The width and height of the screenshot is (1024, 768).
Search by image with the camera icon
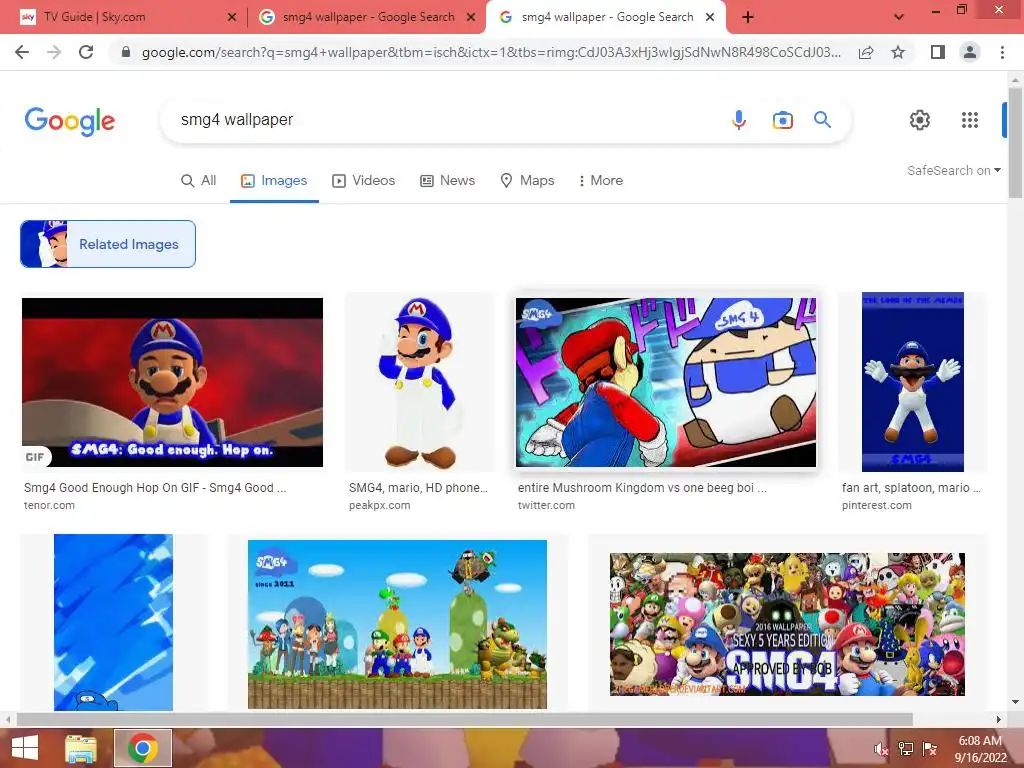(782, 120)
